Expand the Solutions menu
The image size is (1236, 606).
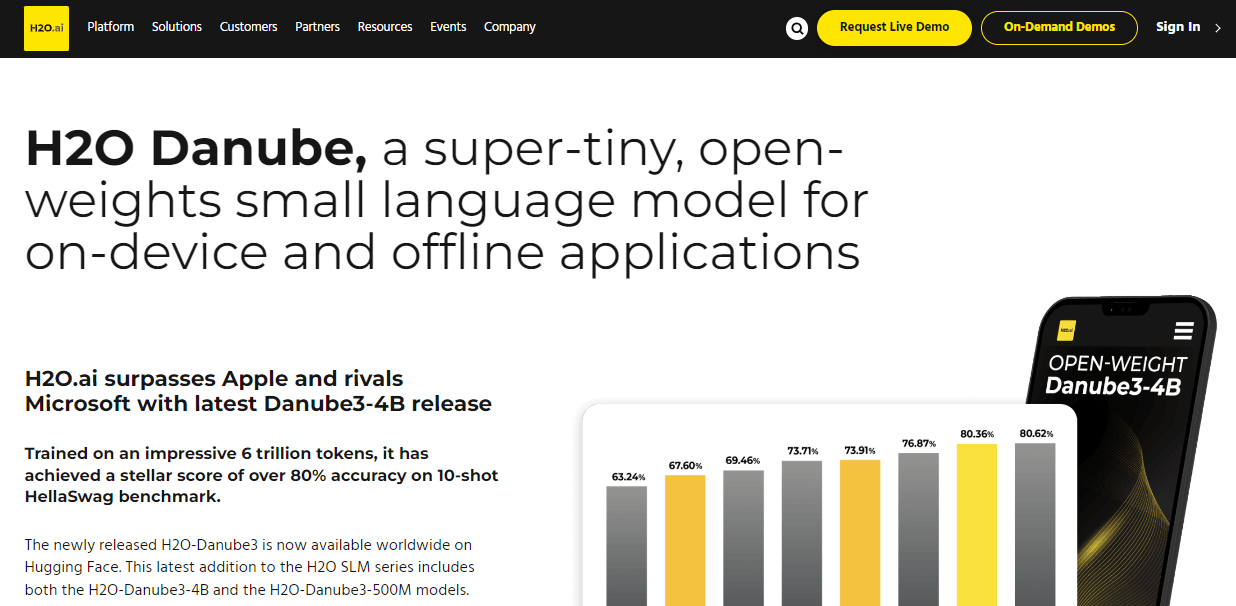(x=177, y=27)
